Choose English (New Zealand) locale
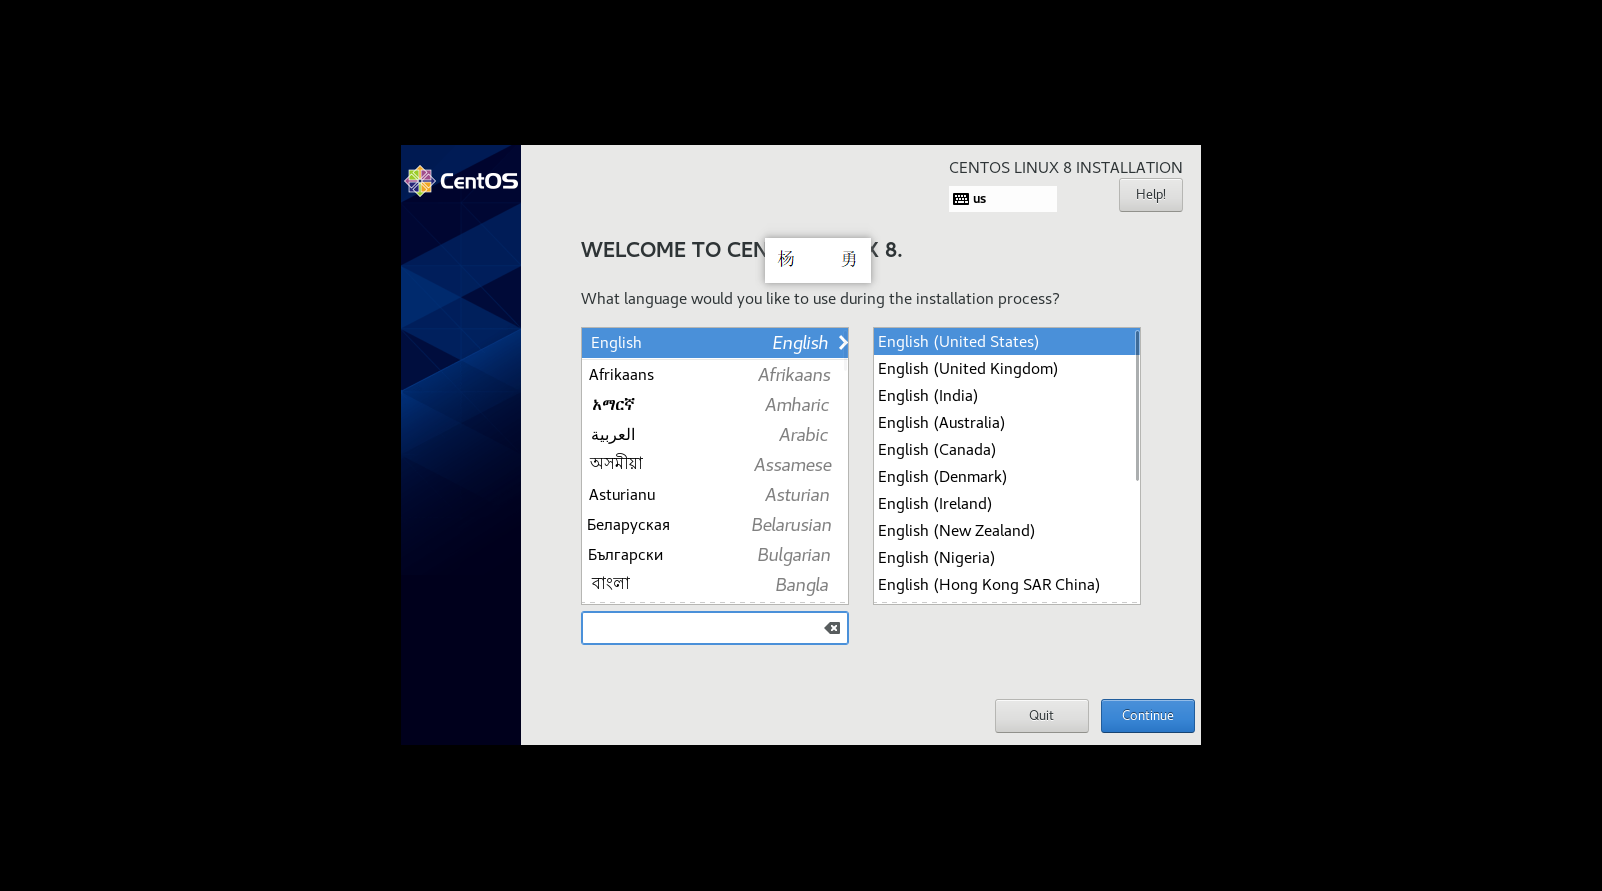This screenshot has width=1602, height=891. click(x=1005, y=531)
